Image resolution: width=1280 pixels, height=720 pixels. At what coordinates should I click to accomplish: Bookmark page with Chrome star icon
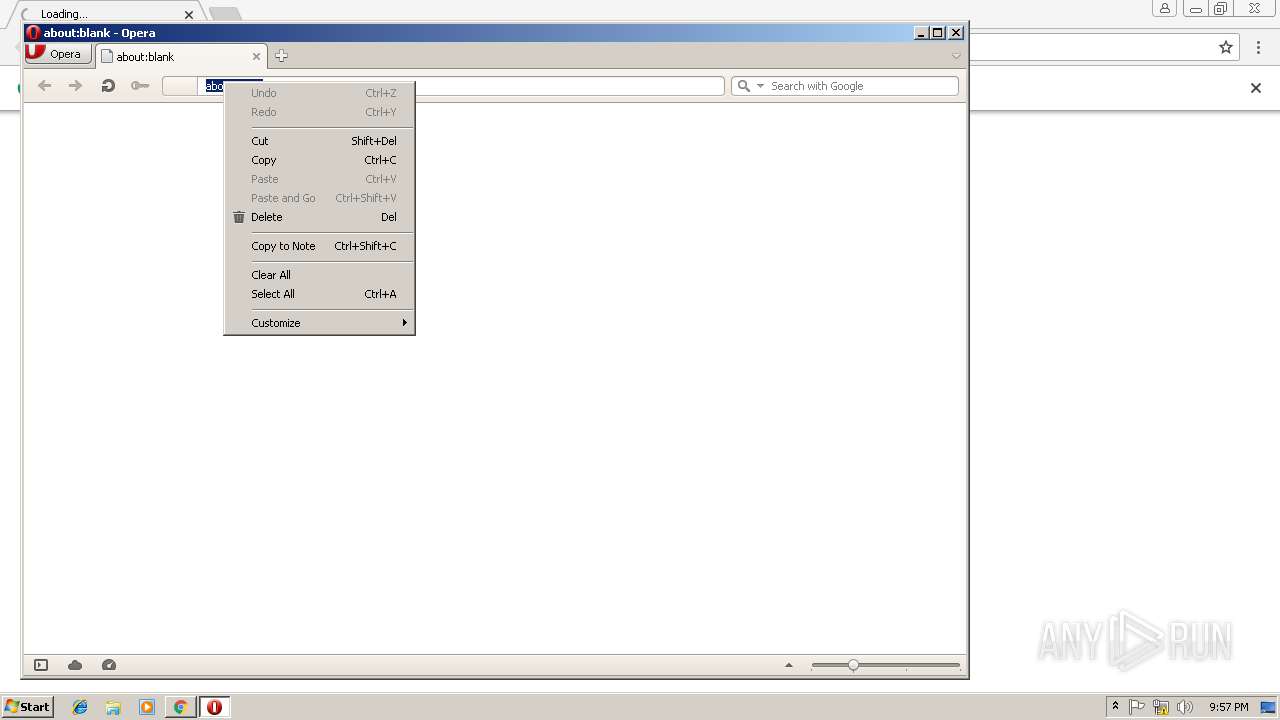[1226, 47]
